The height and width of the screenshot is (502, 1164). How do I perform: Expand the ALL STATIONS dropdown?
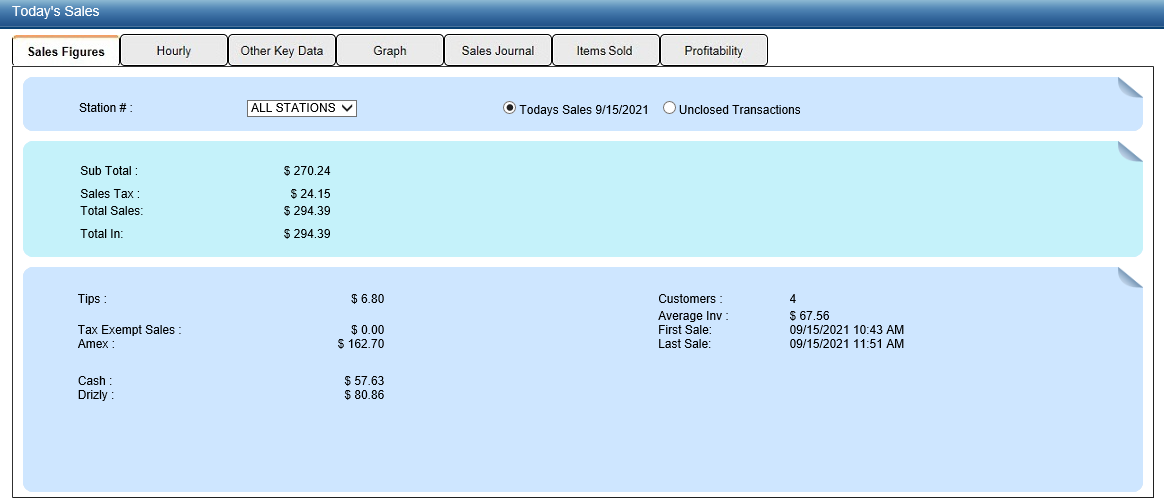[x=302, y=108]
